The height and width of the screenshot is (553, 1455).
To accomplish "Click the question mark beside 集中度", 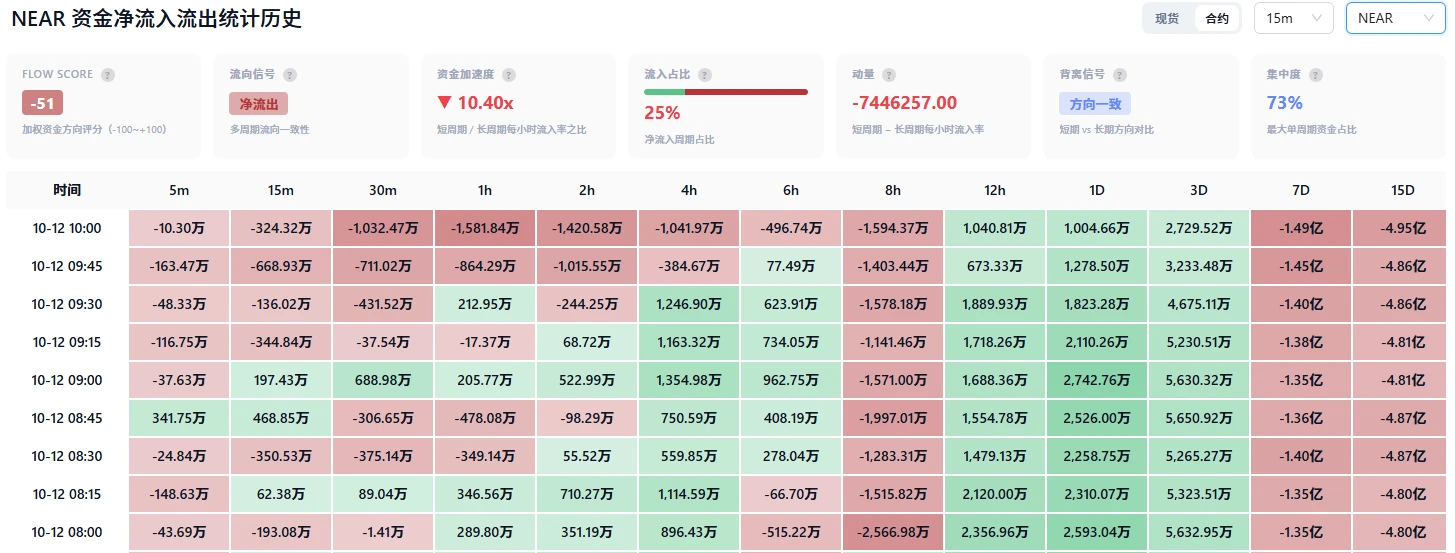I will pos(1316,75).
